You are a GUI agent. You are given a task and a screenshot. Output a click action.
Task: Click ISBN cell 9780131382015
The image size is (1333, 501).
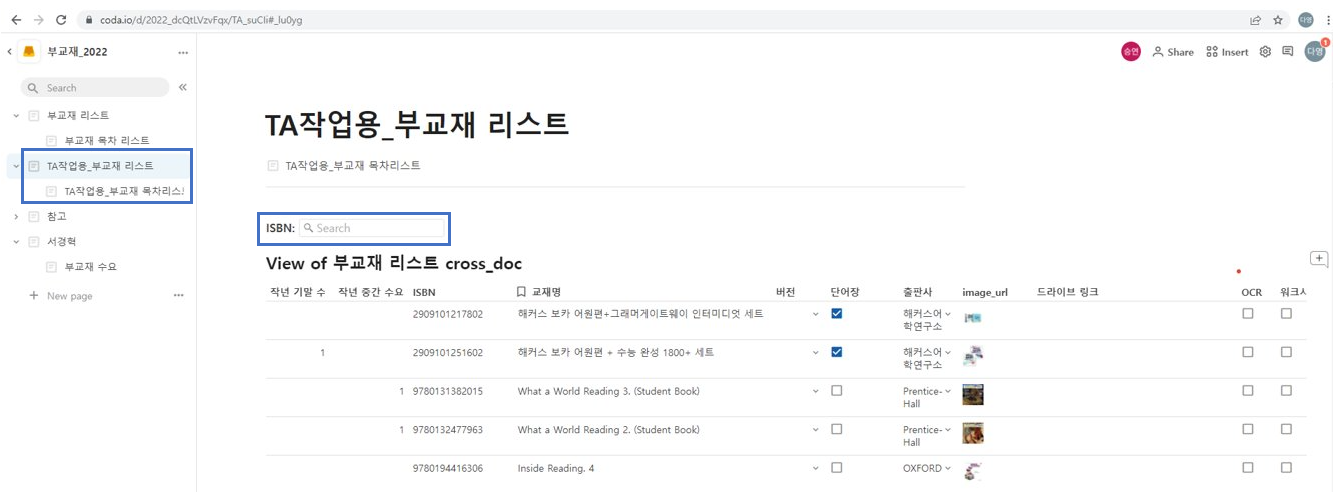[x=447, y=391]
